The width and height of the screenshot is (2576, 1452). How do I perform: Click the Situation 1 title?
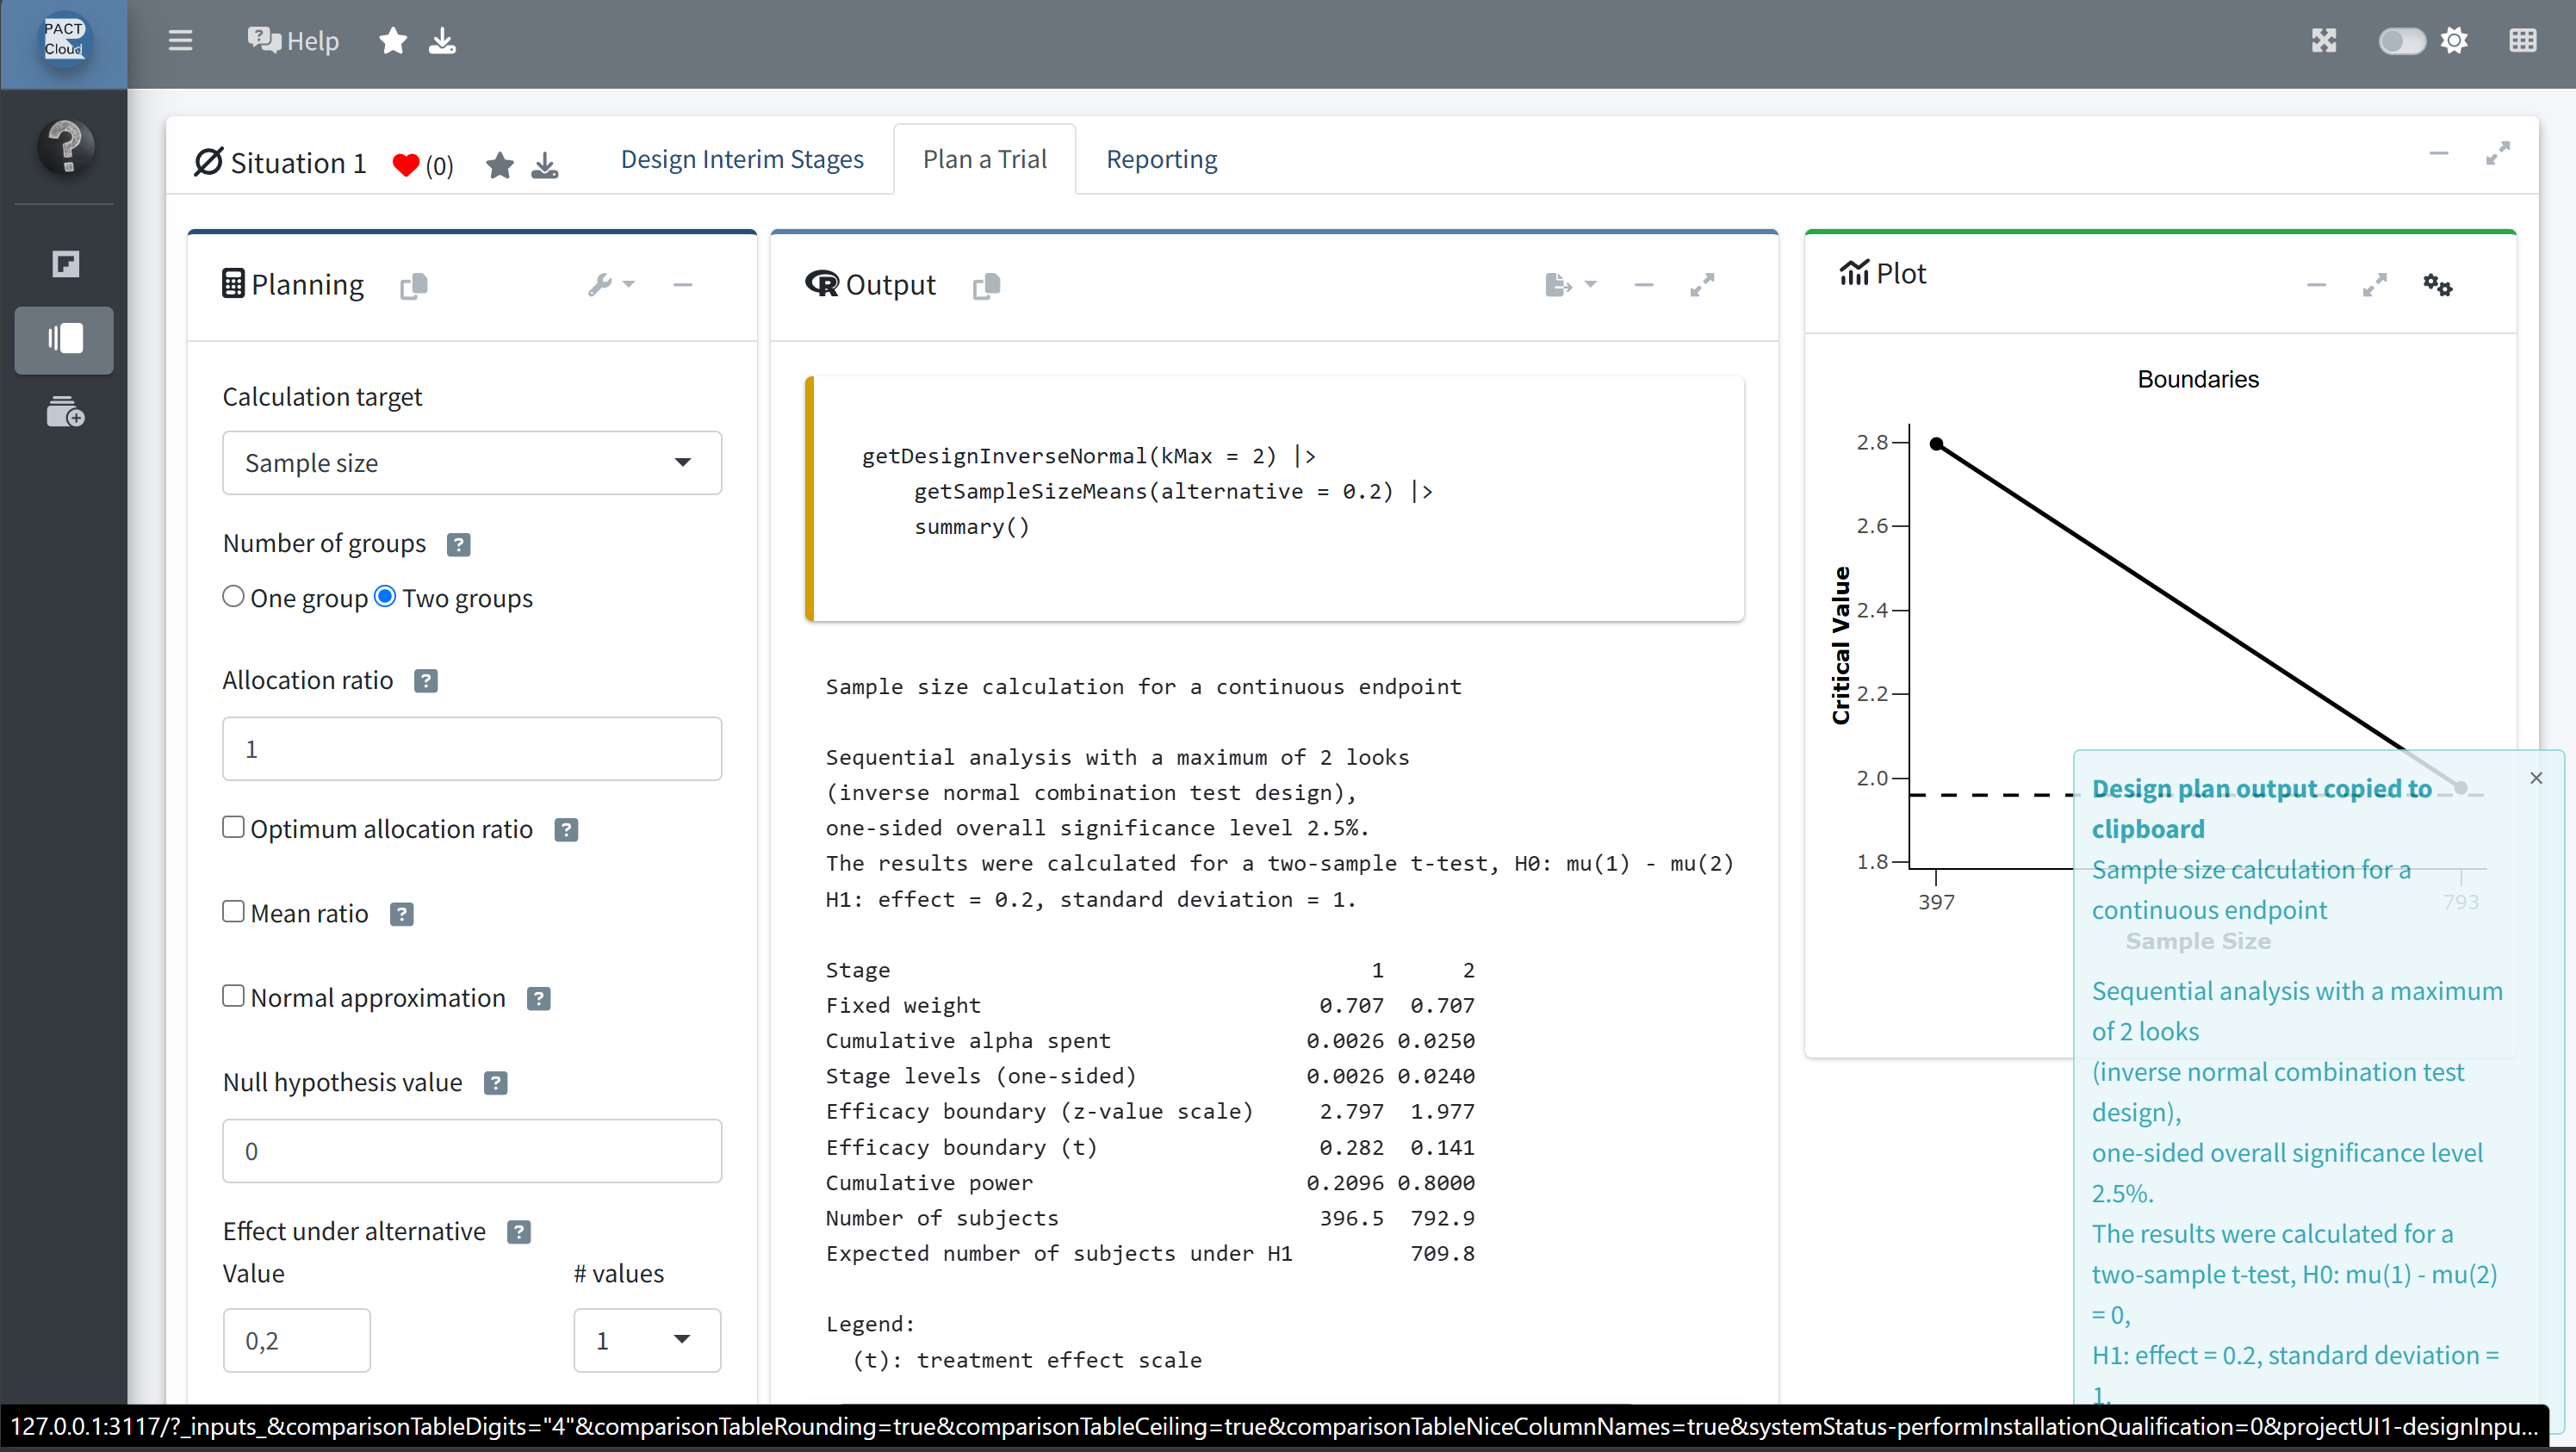pos(298,163)
